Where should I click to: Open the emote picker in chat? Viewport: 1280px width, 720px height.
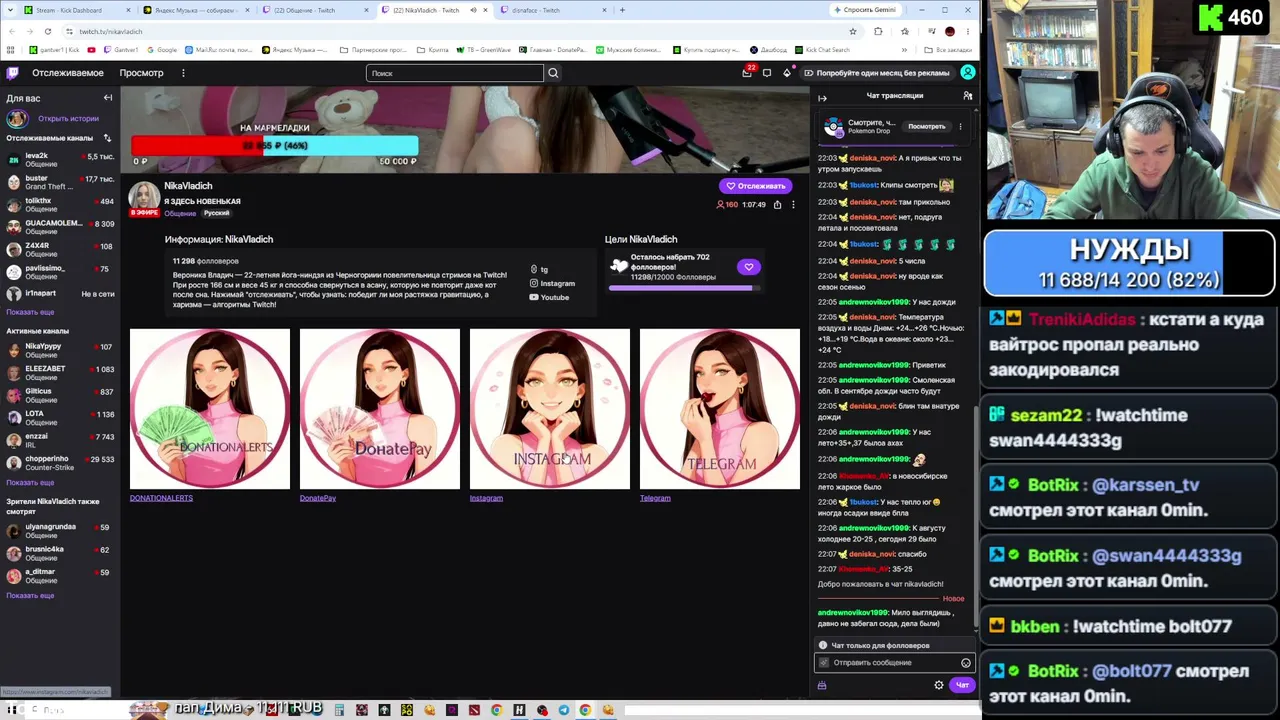pos(965,663)
